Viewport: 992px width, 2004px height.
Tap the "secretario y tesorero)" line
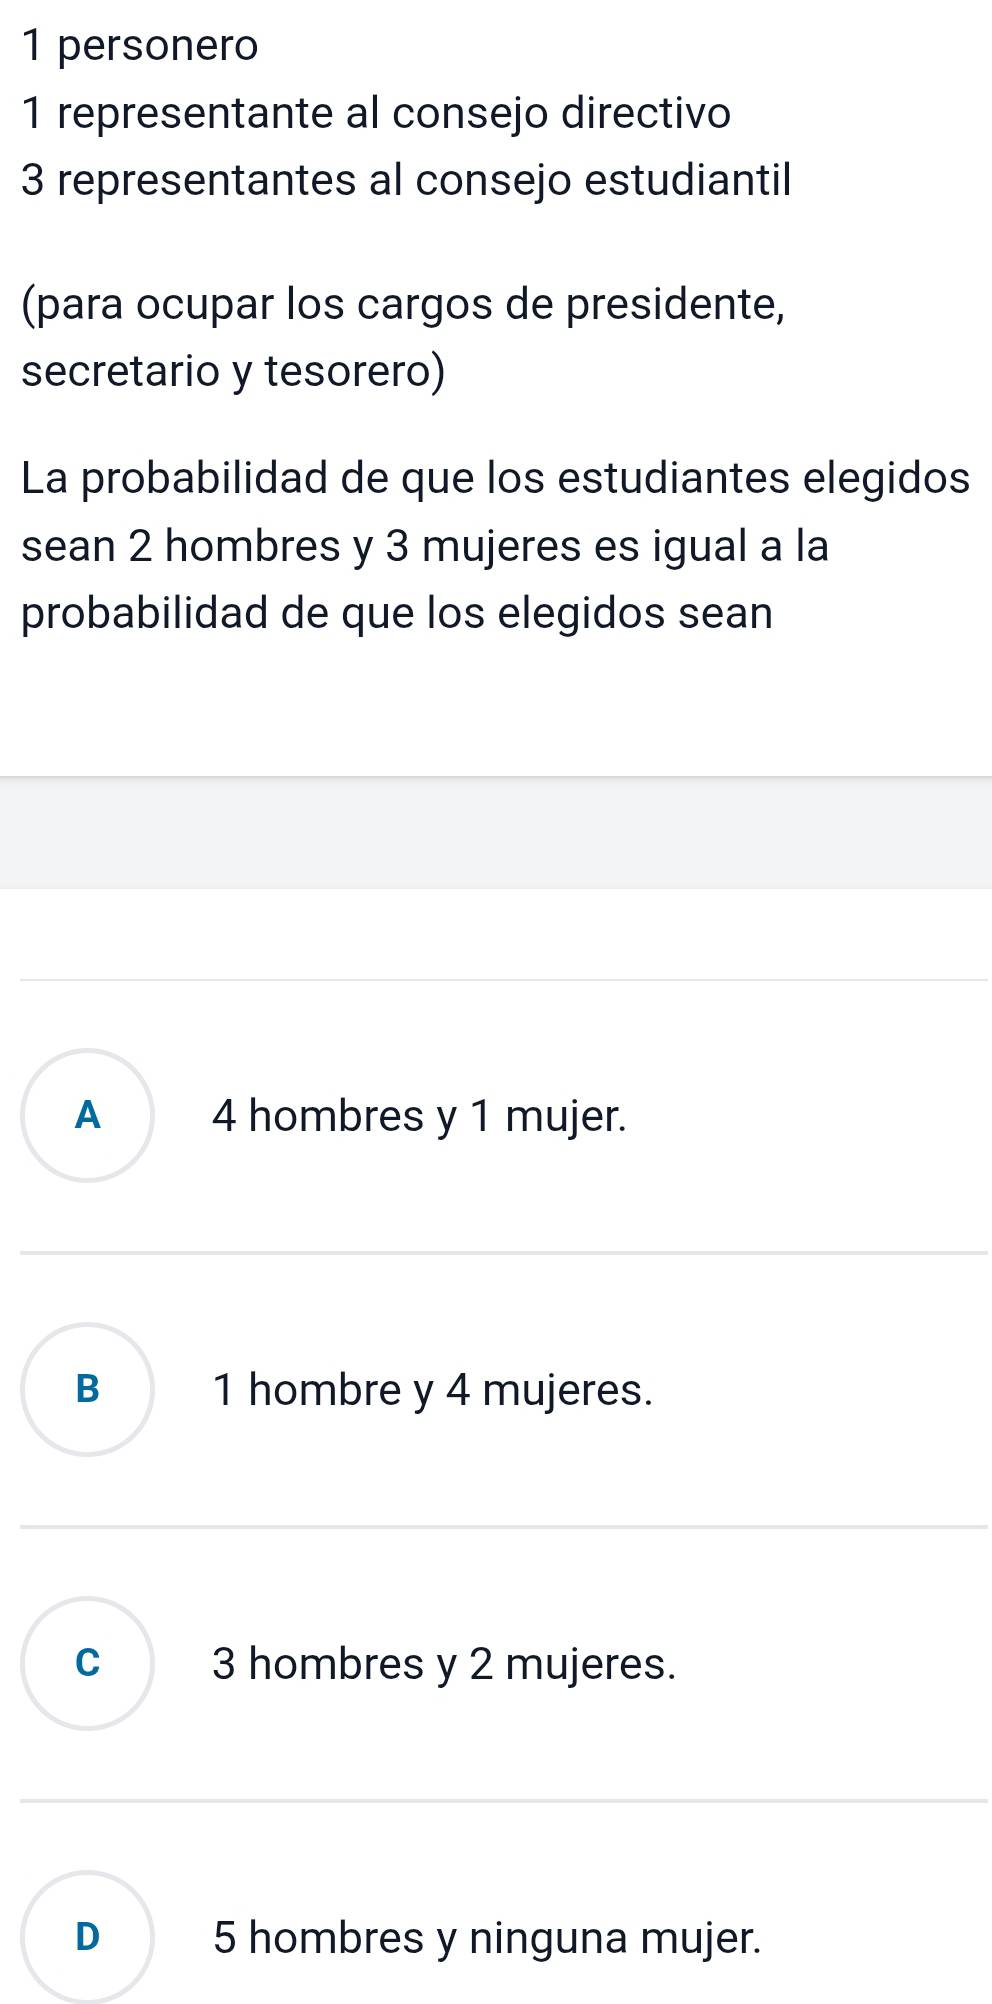[234, 371]
